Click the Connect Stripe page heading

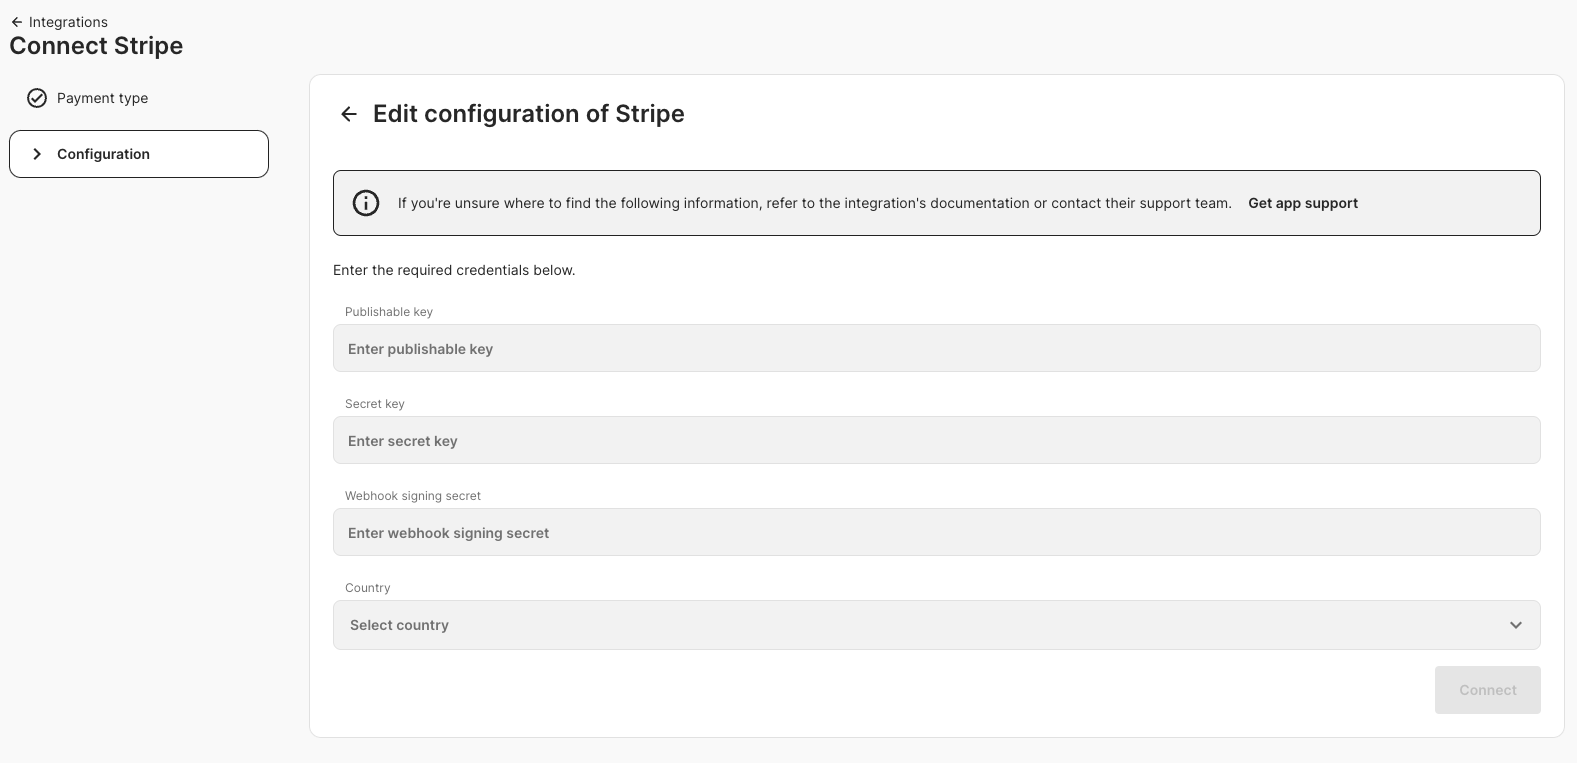(96, 46)
